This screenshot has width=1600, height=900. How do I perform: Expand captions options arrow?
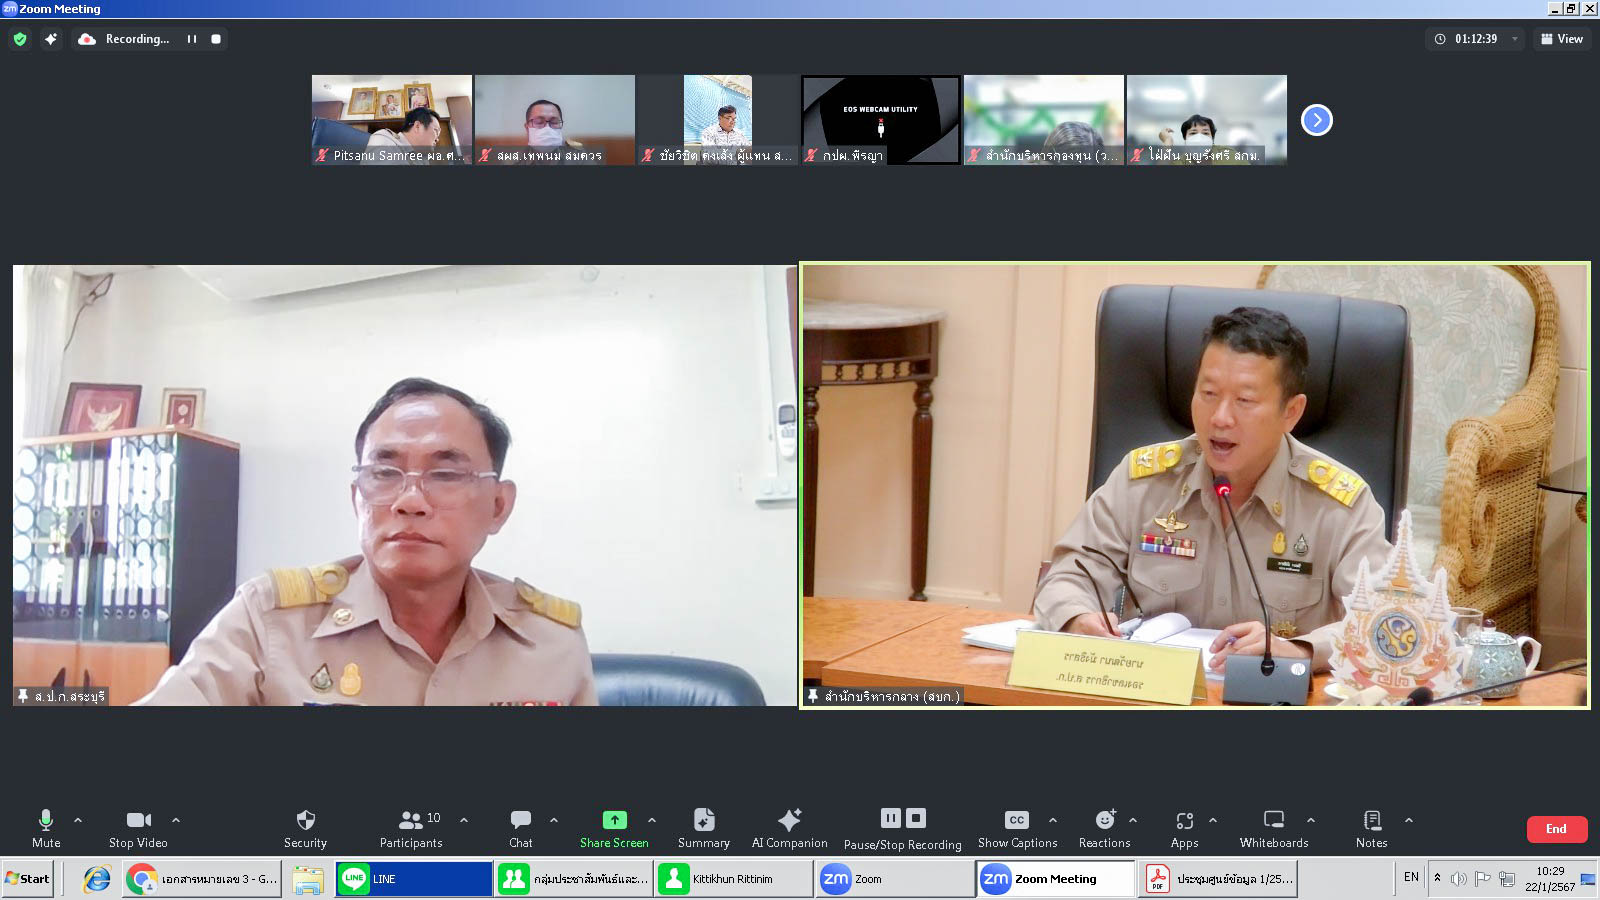tap(1053, 820)
